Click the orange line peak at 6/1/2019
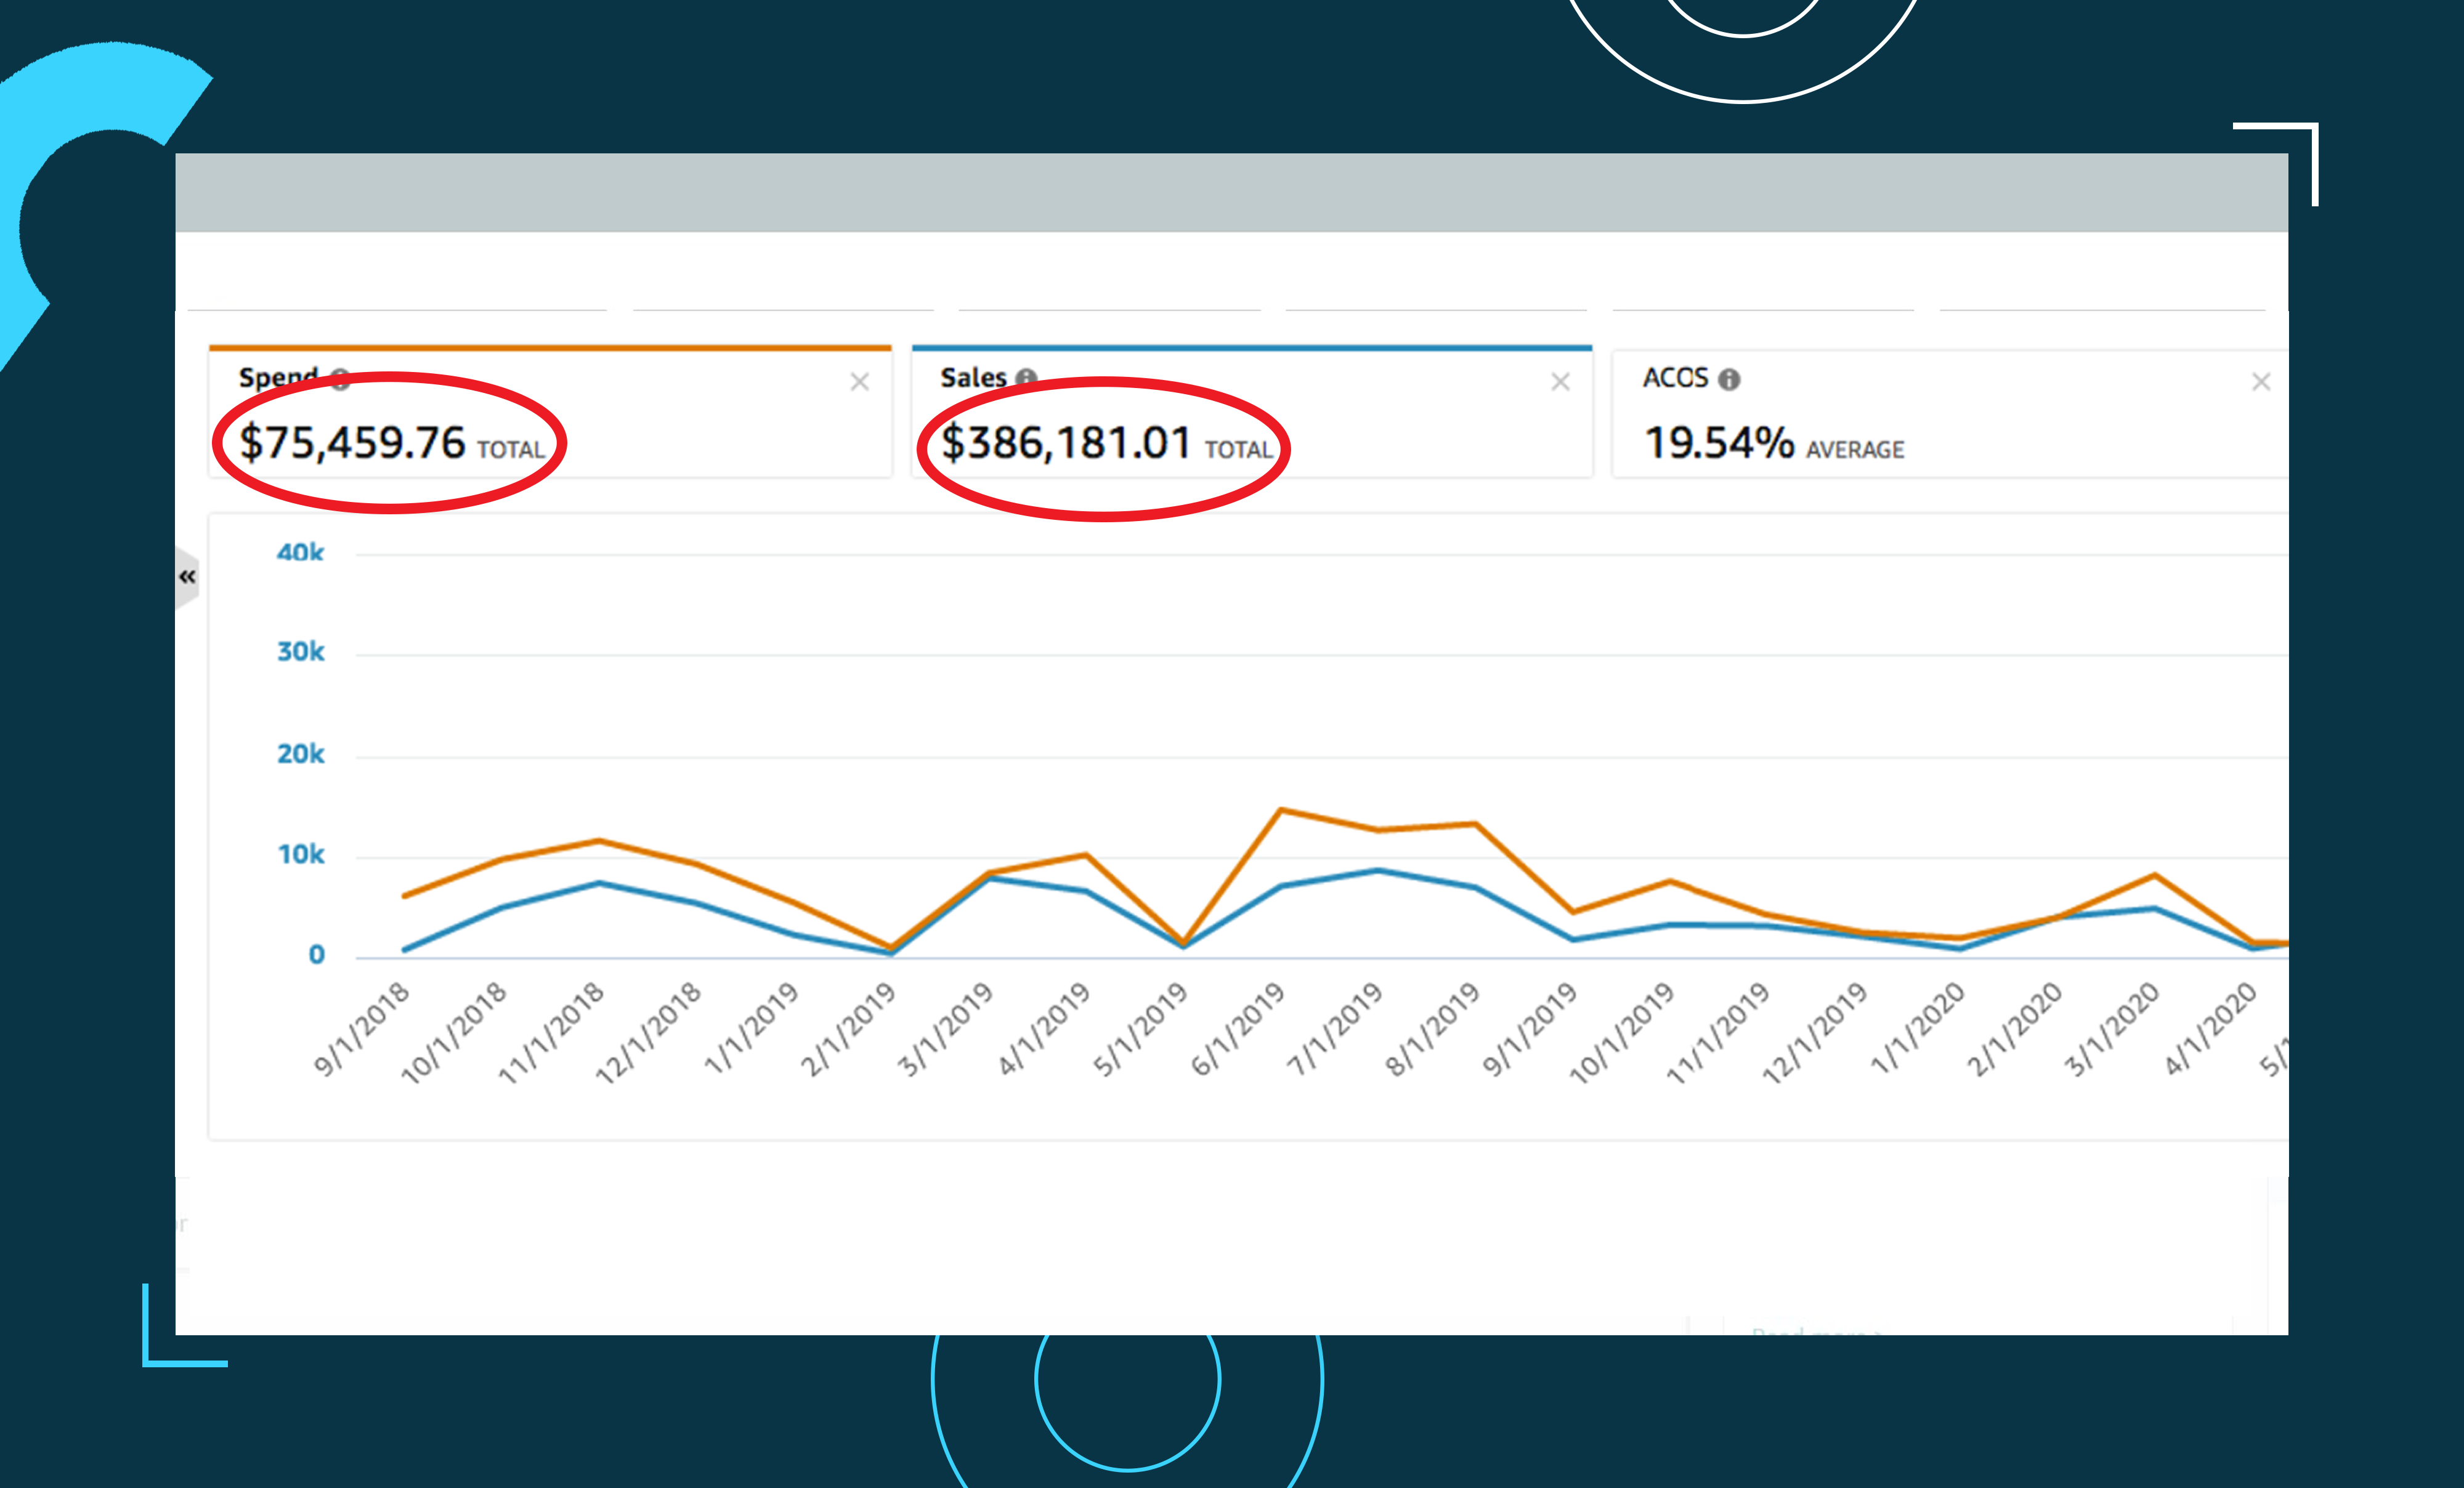 coord(1281,810)
